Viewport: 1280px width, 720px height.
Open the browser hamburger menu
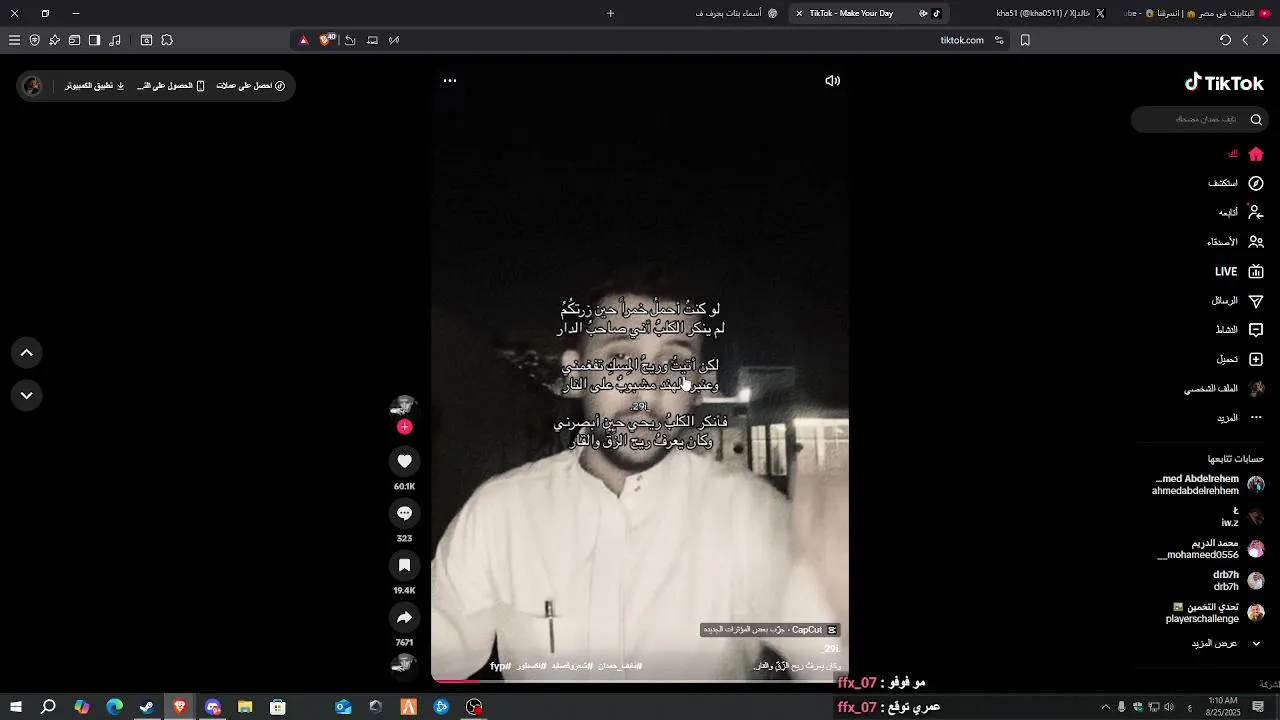(14, 40)
